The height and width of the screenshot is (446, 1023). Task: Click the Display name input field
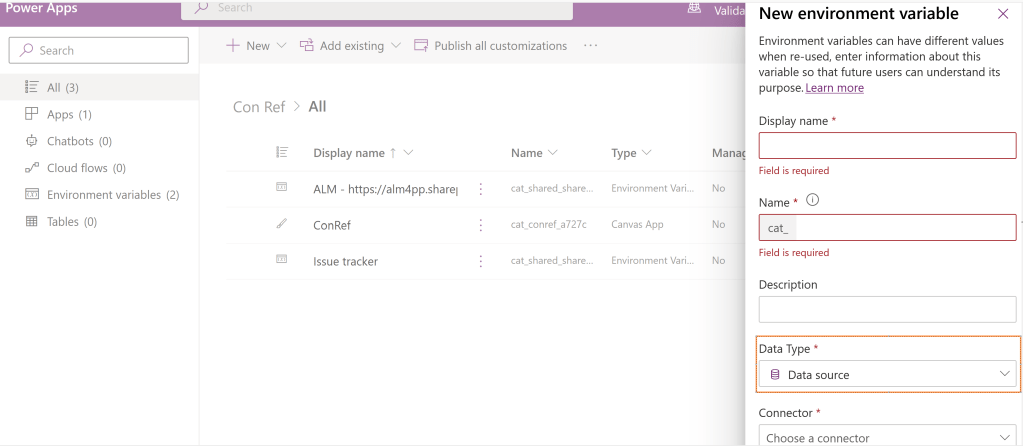(887, 147)
